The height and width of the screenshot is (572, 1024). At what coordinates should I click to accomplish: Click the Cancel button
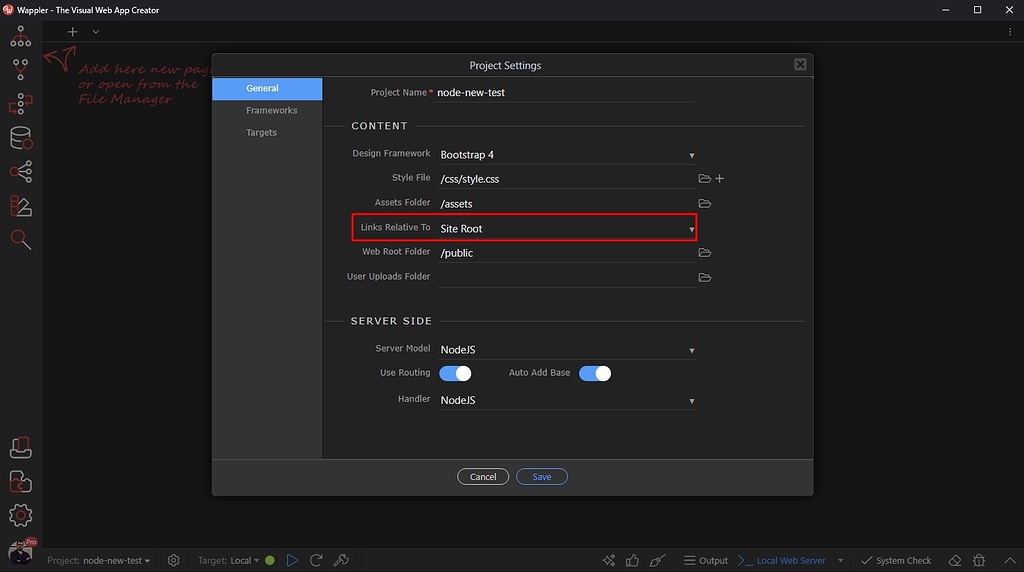click(x=483, y=477)
